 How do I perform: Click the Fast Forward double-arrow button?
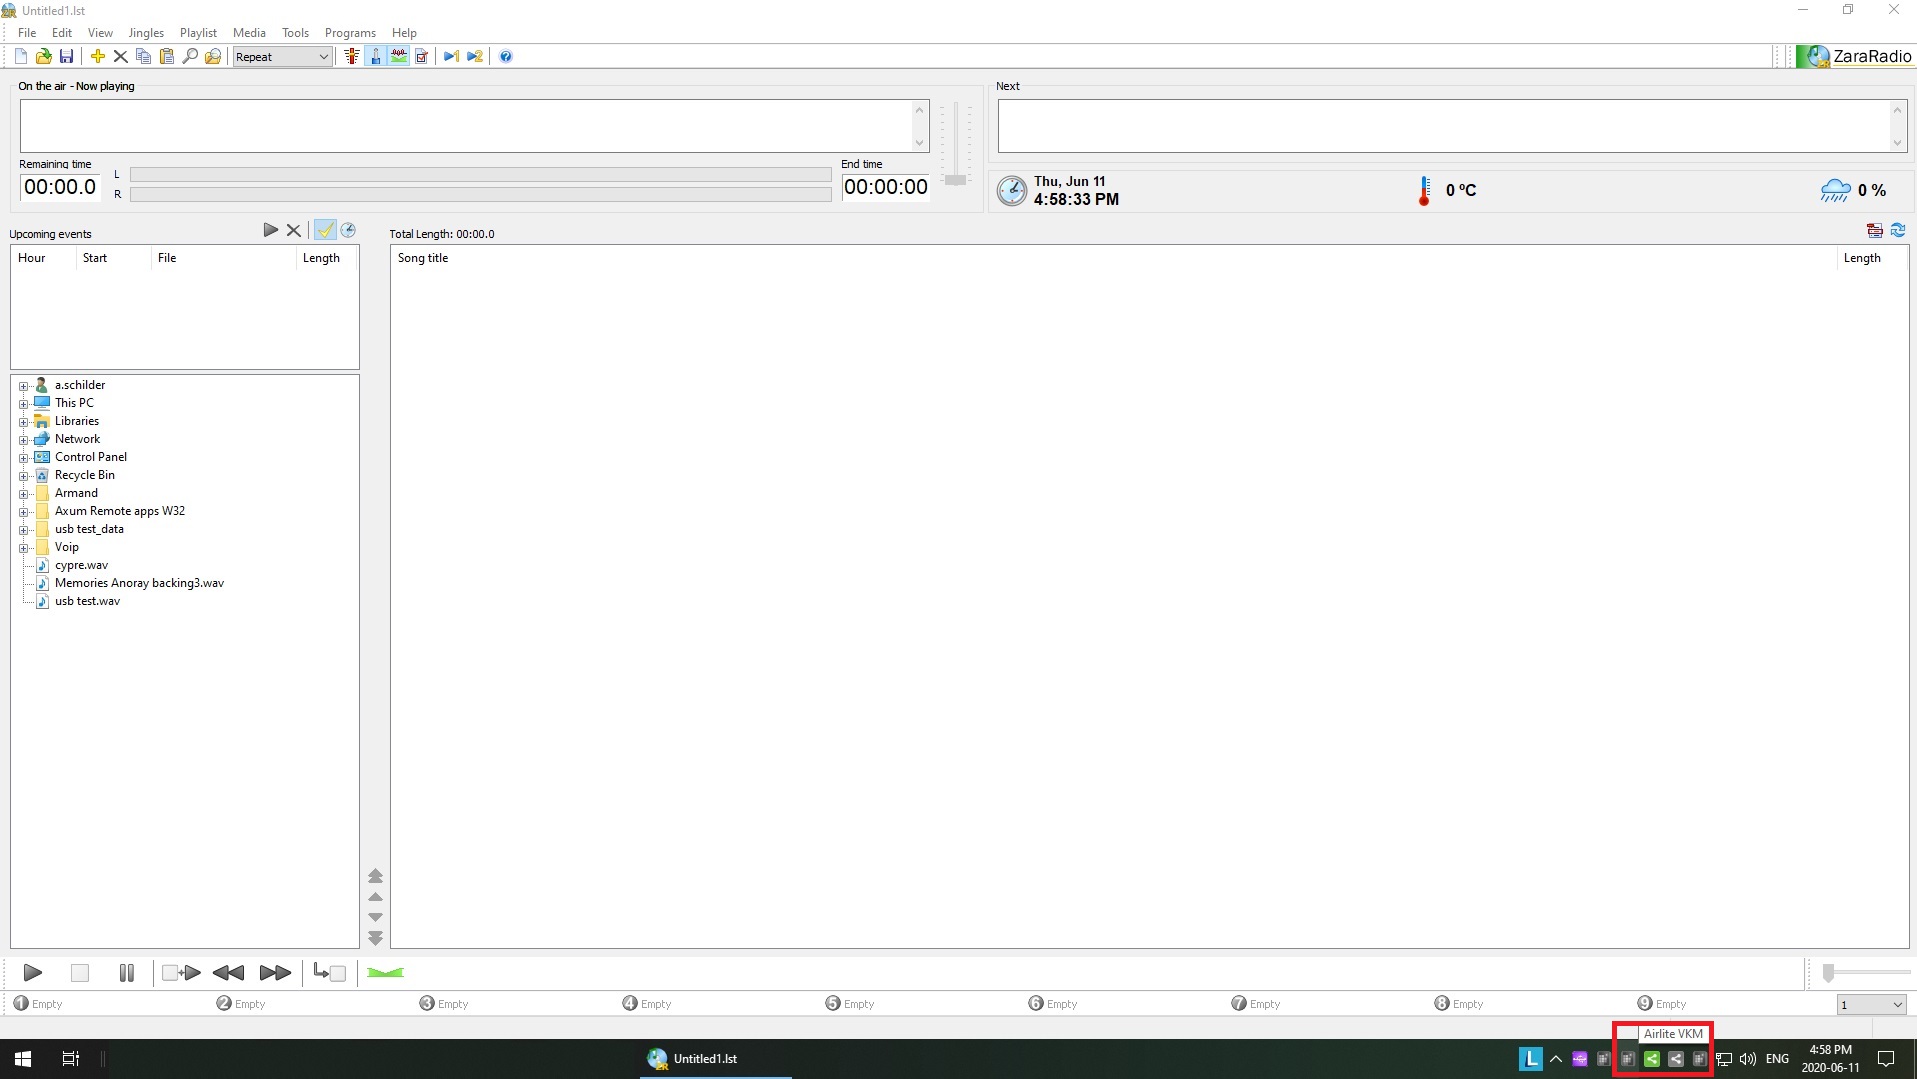[x=275, y=973]
